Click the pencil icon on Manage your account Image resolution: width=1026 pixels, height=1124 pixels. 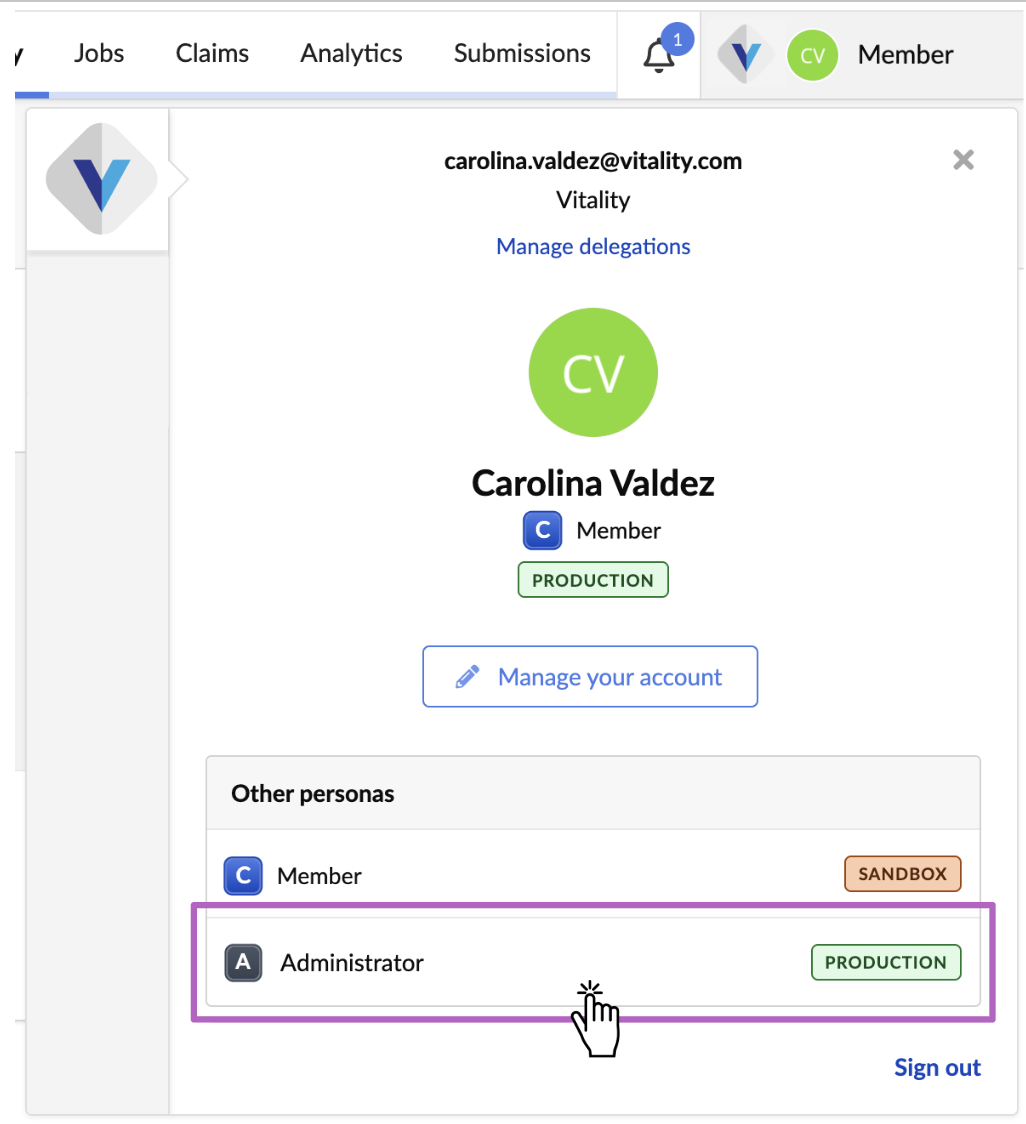point(467,677)
